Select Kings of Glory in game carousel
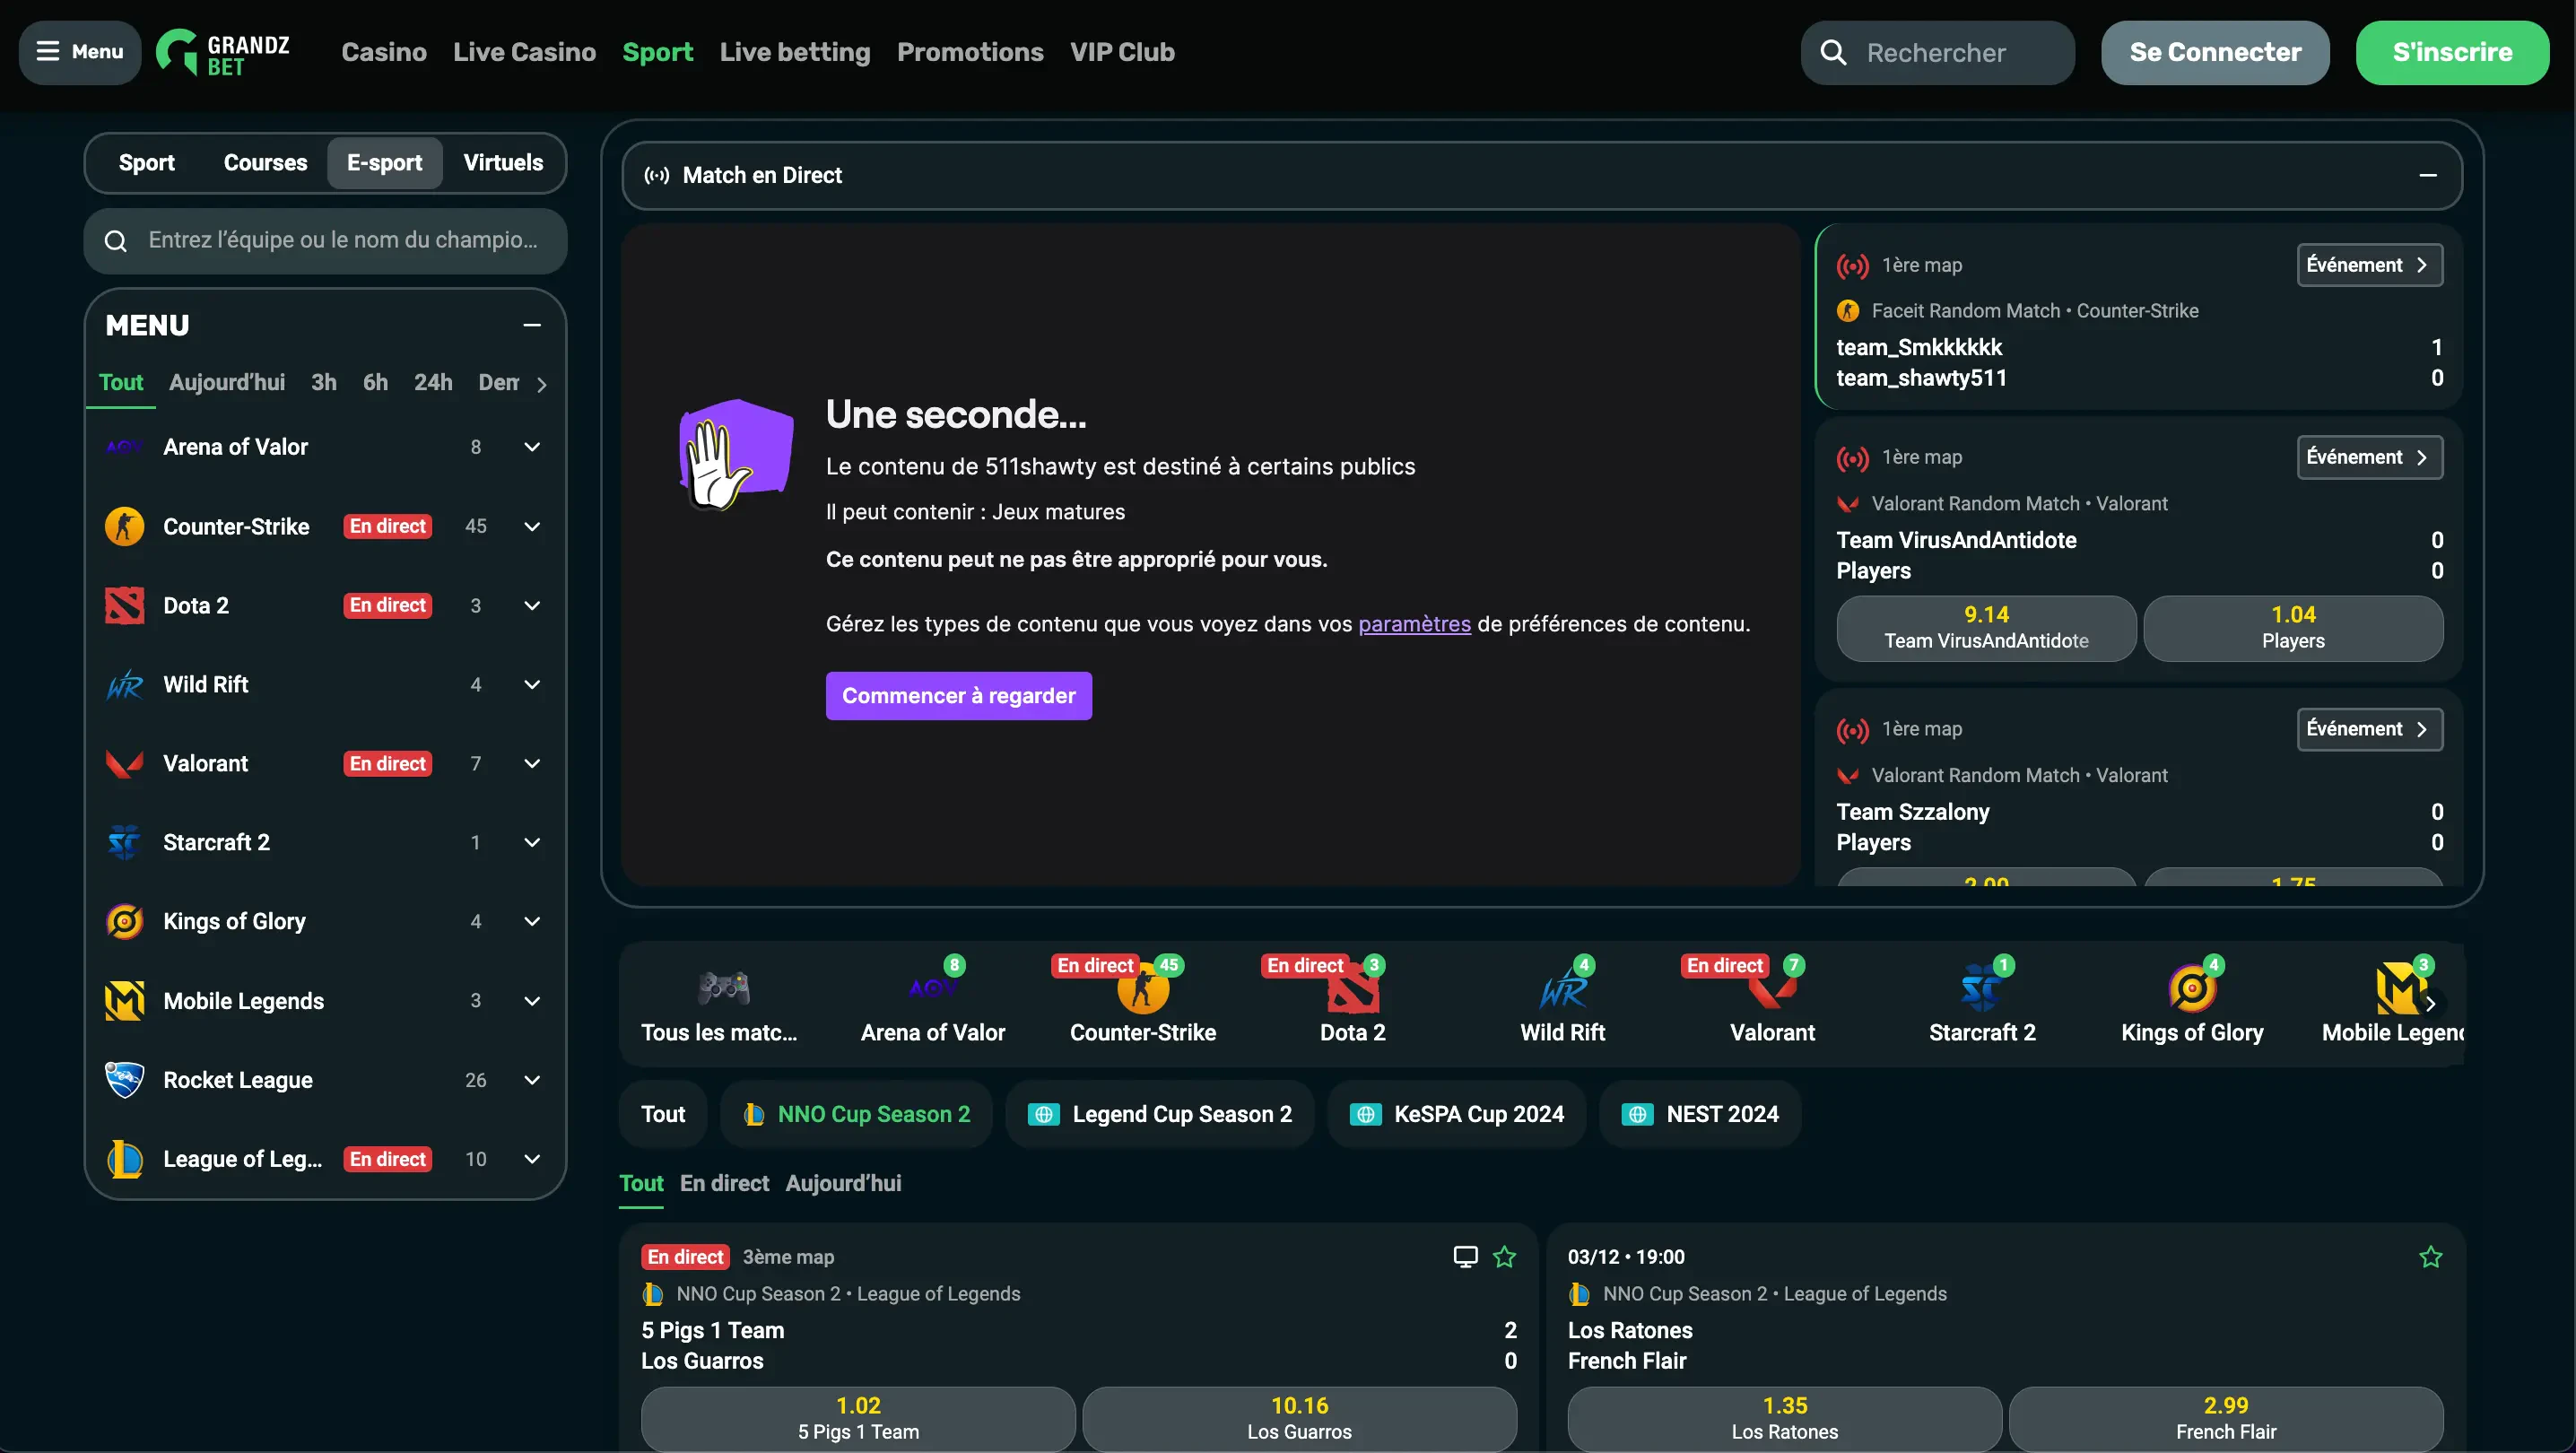The height and width of the screenshot is (1453, 2576). coord(2192,1003)
